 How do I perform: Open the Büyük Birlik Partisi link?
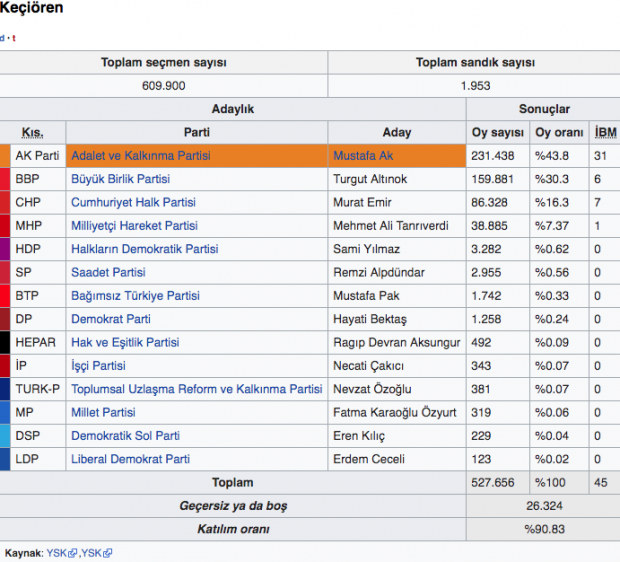pos(120,179)
